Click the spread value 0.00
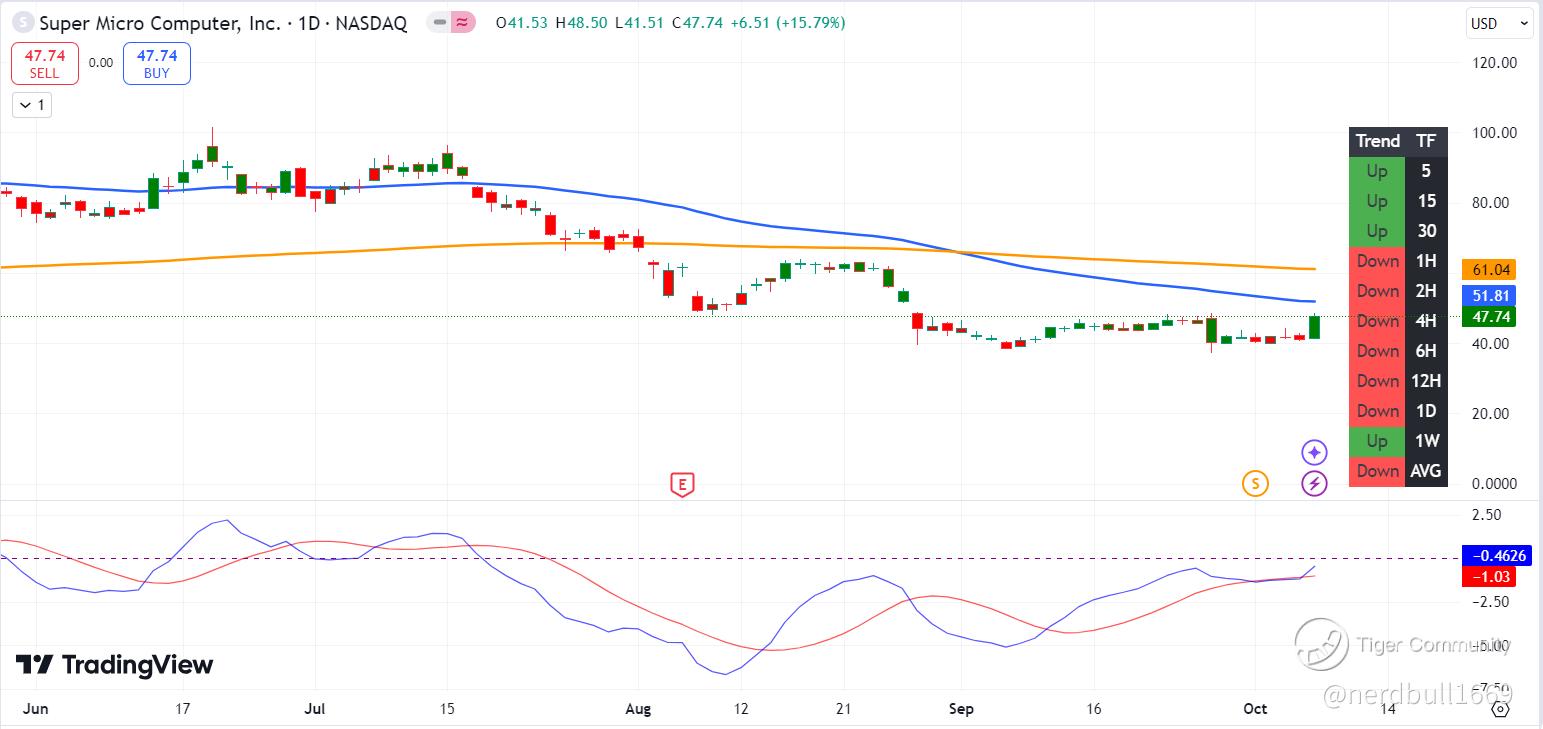The image size is (1543, 729). 101,62
